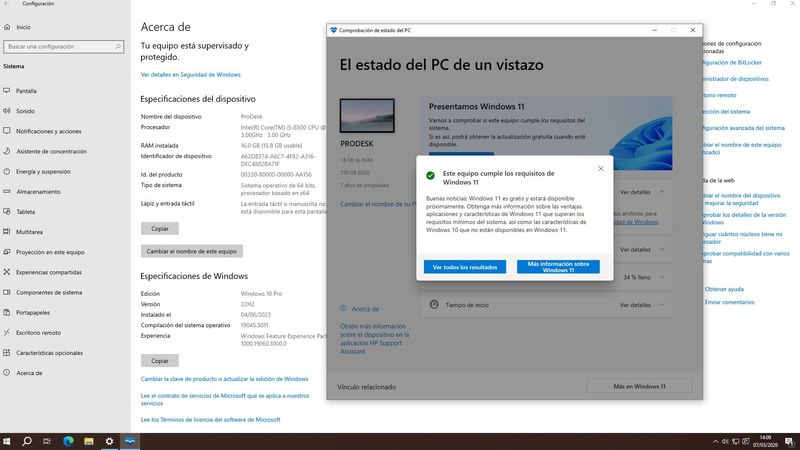The image size is (800, 450).
Task: Close the Windows 11 requirements popup
Action: pyautogui.click(x=601, y=168)
